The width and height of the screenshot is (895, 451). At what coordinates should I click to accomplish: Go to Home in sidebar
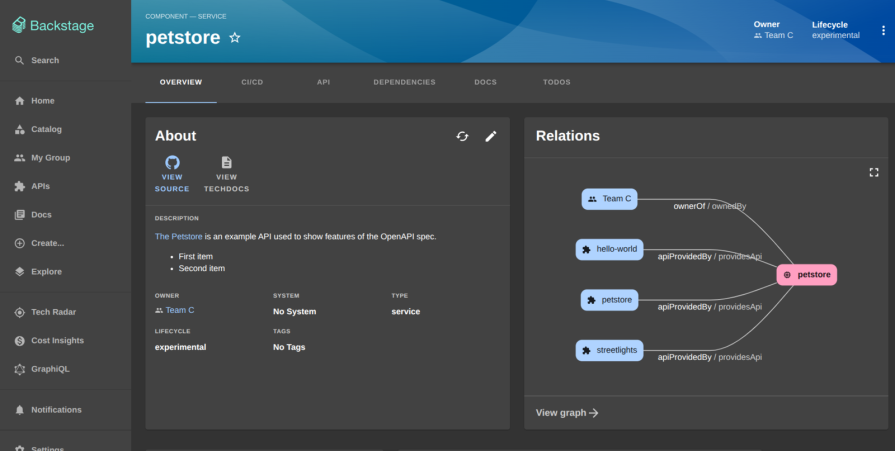tap(65, 100)
